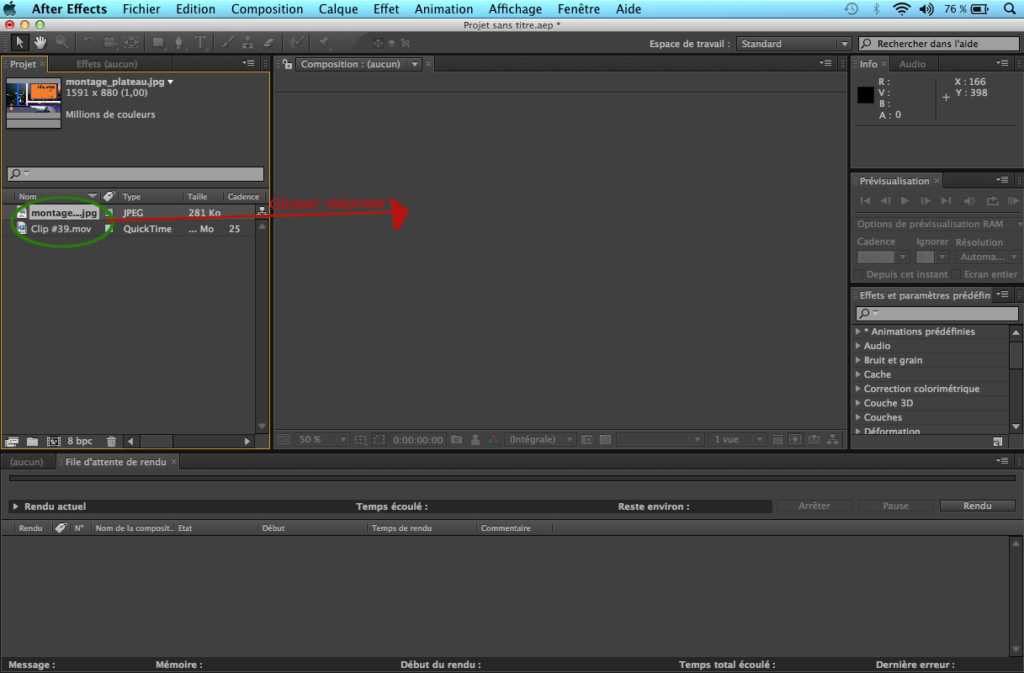Image resolution: width=1024 pixels, height=673 pixels.
Task: Open the Résolution 'Automa...' dropdown
Action: pyautogui.click(x=987, y=257)
